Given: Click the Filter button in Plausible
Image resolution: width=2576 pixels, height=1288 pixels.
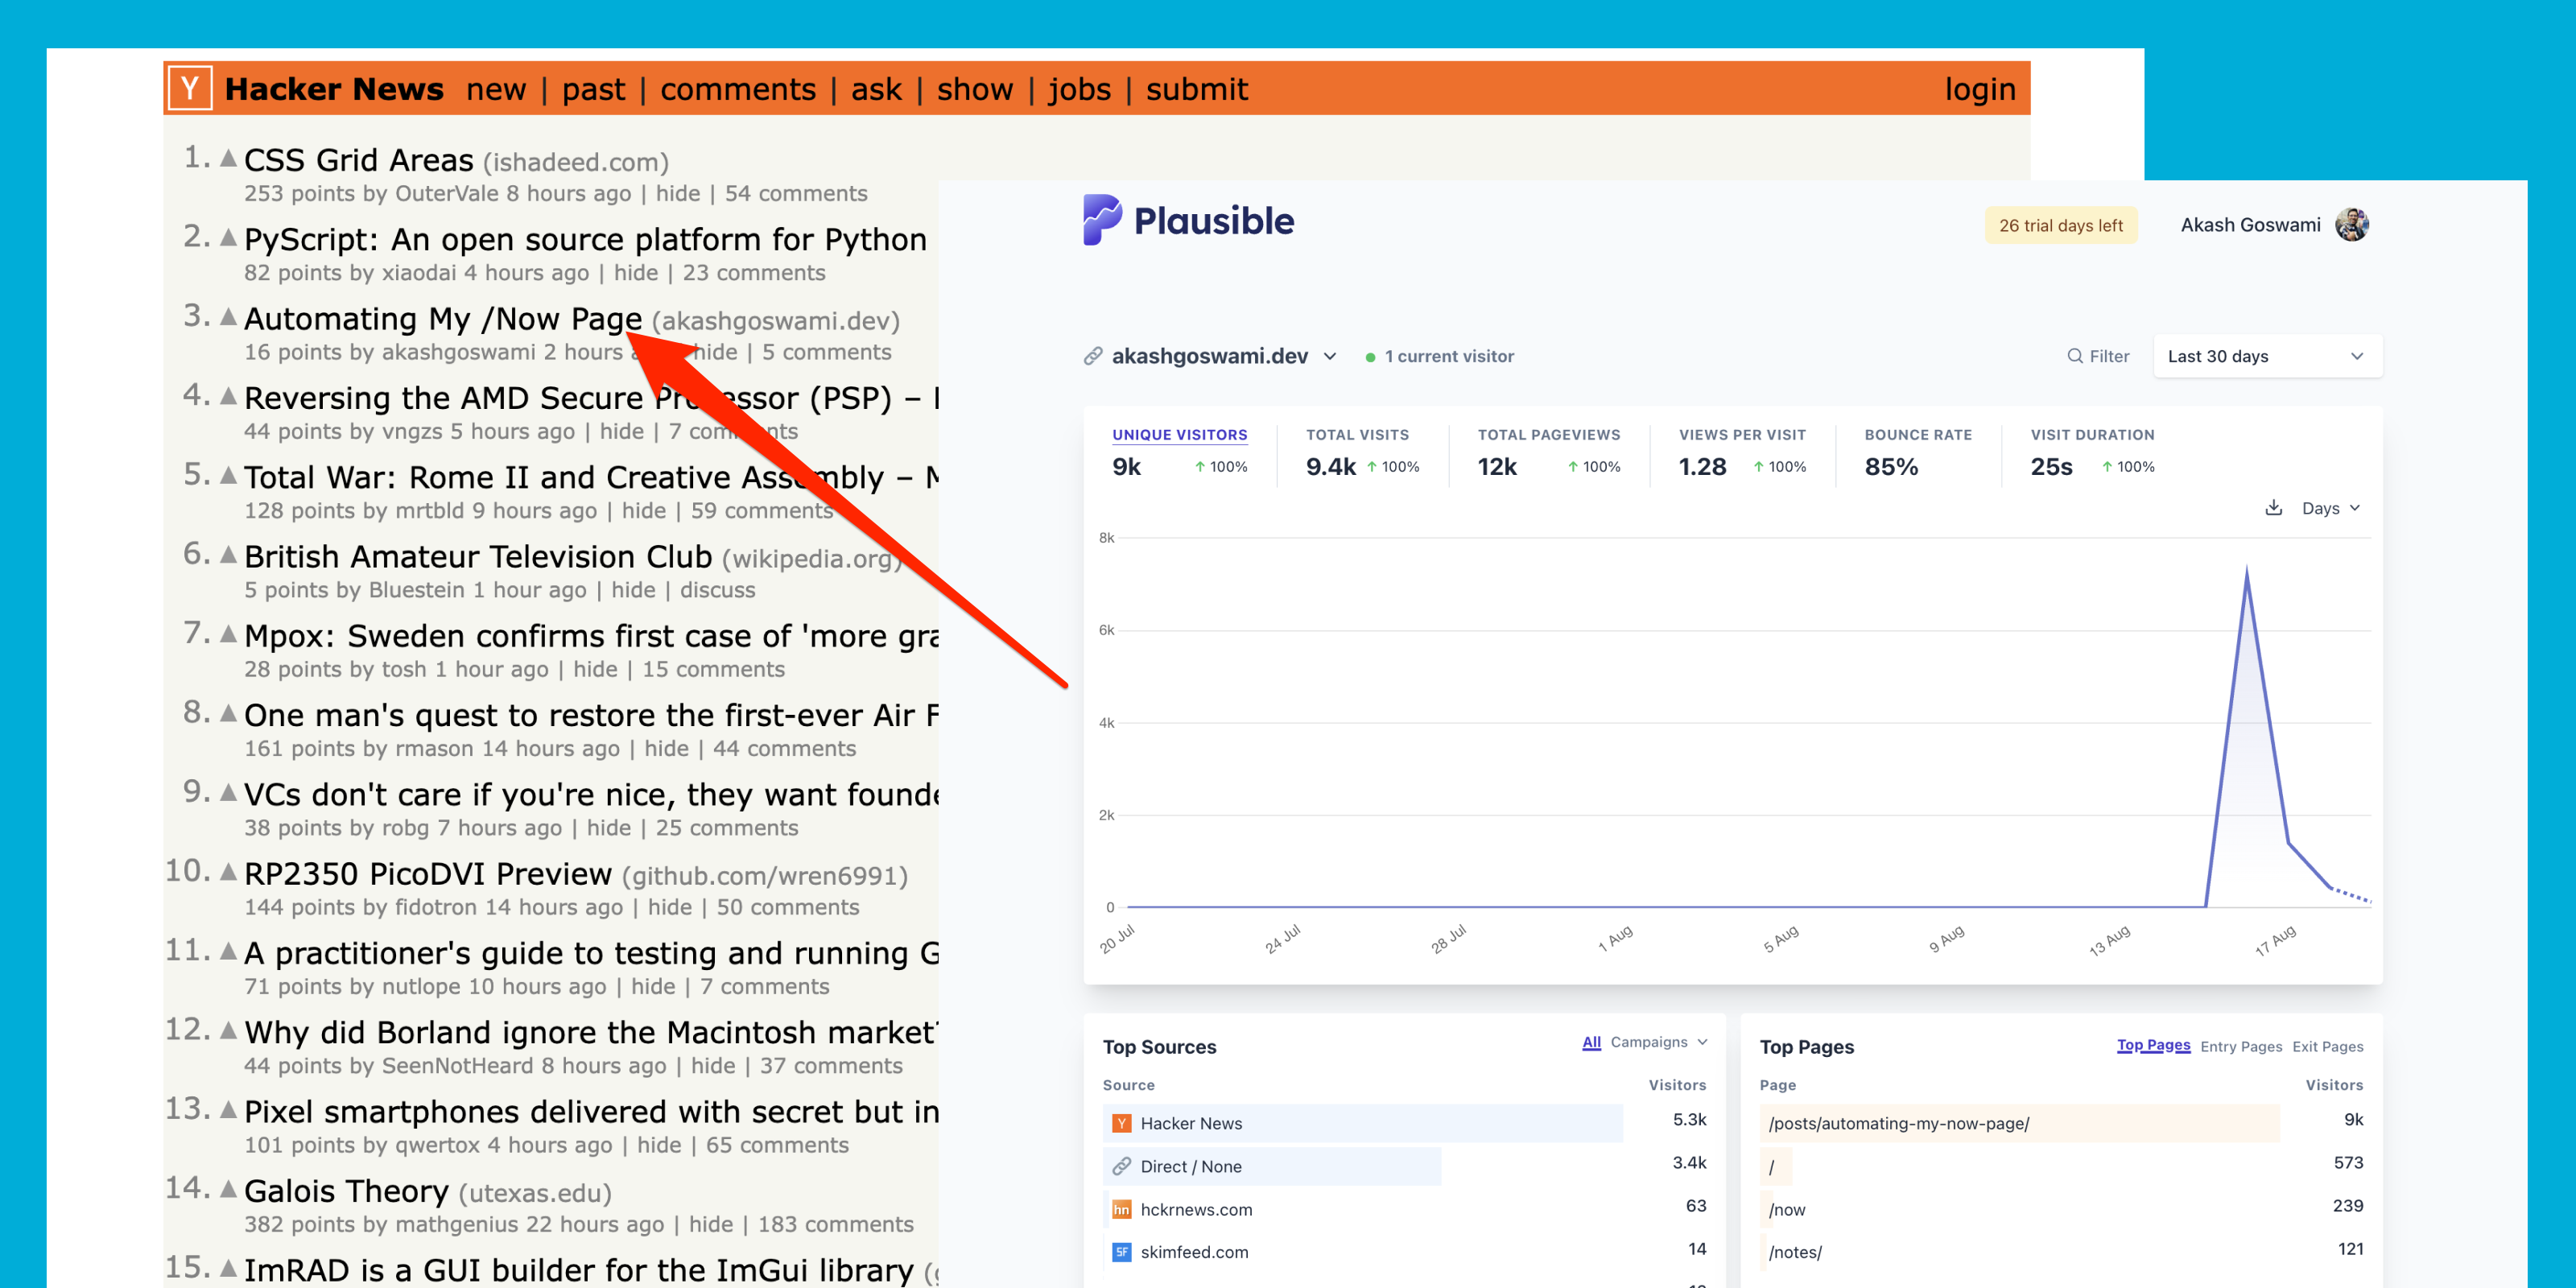Looking at the screenshot, I should coord(2098,356).
